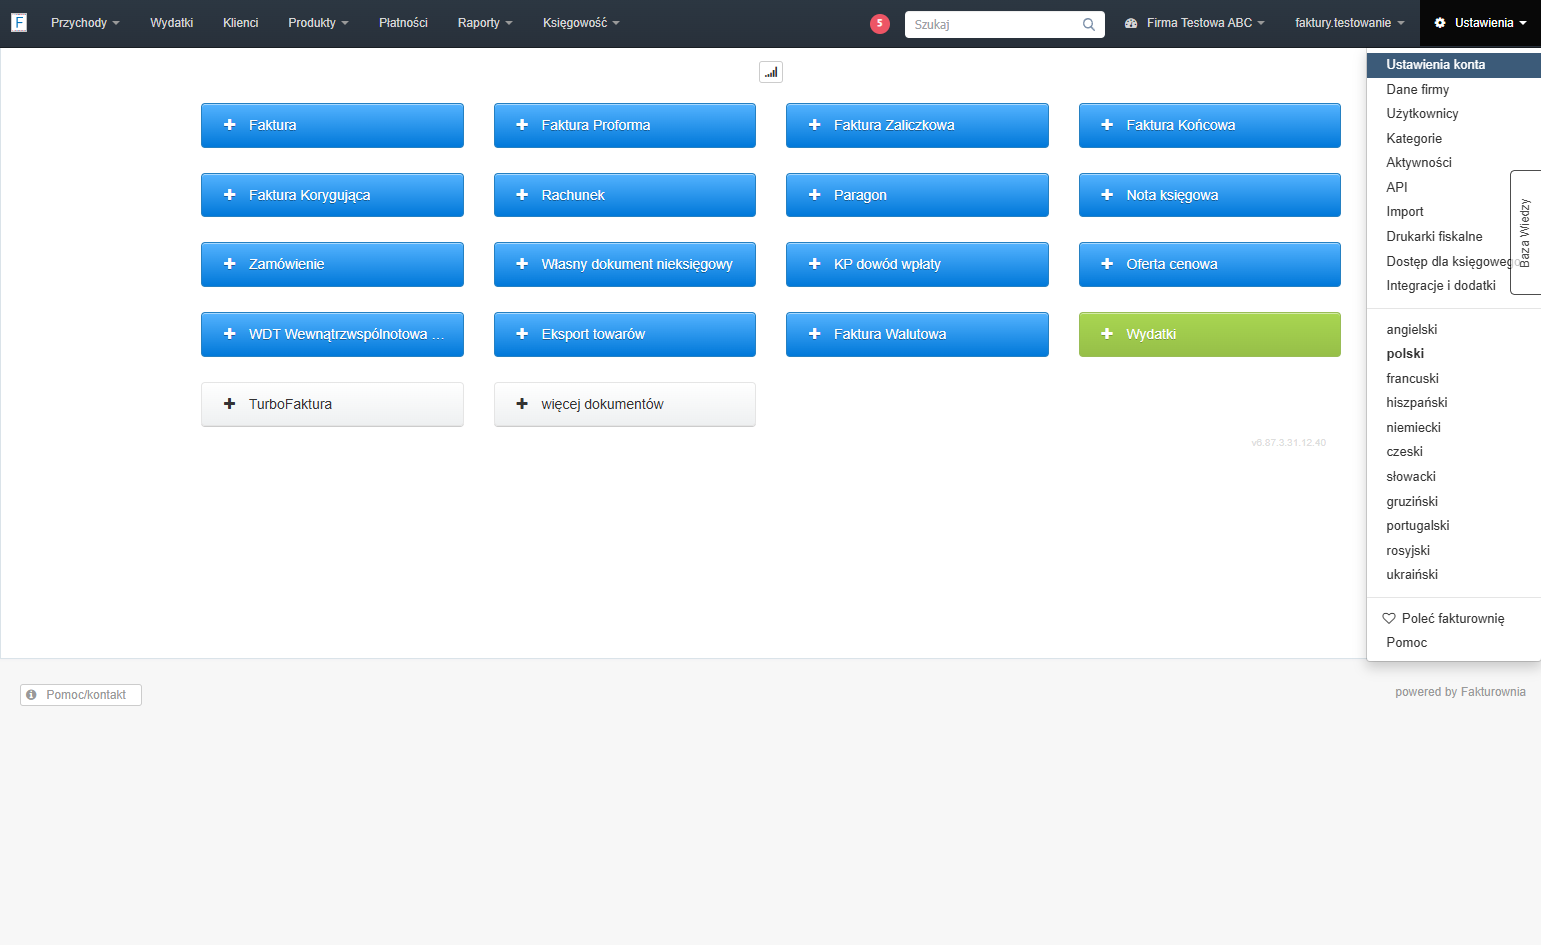1541x945 pixels.
Task: Select ukraiński language option
Action: 1454,575
